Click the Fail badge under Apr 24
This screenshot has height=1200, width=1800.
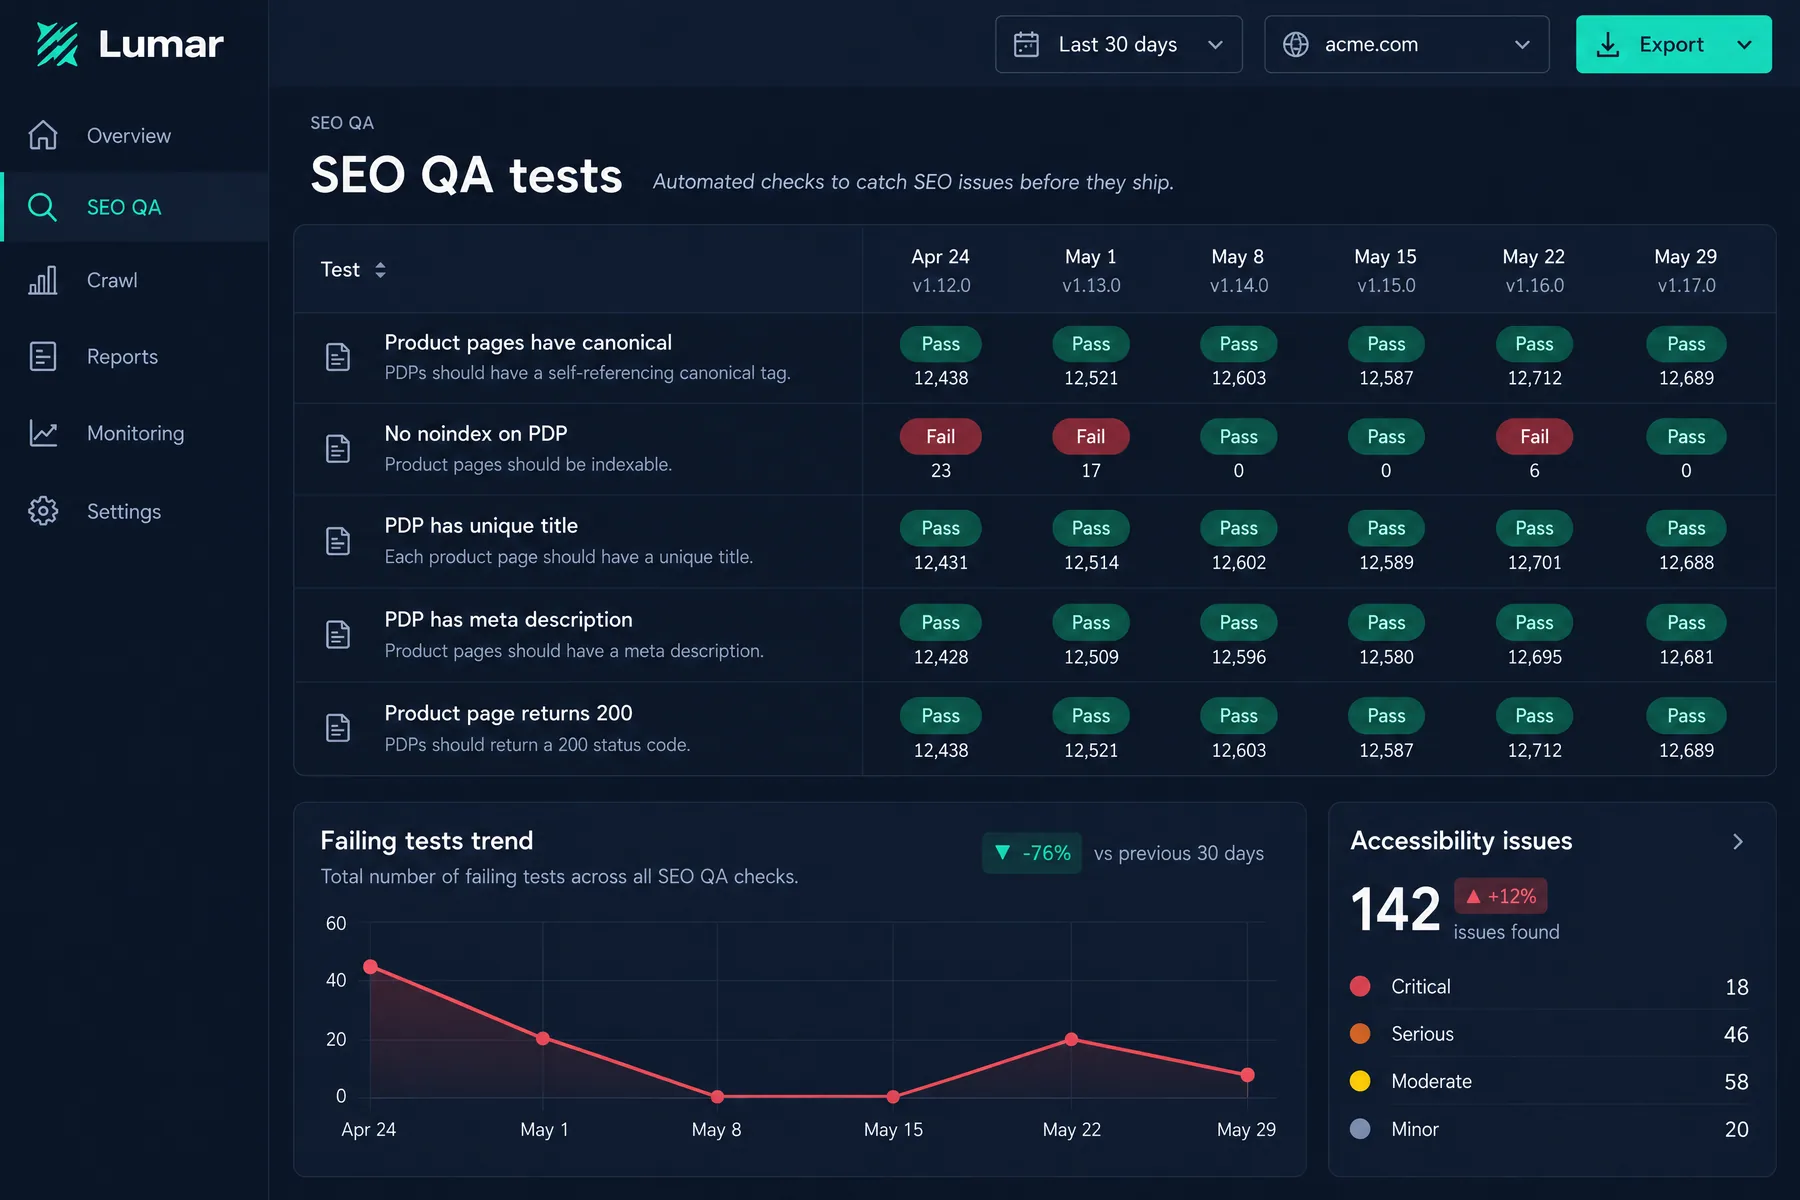(x=941, y=436)
